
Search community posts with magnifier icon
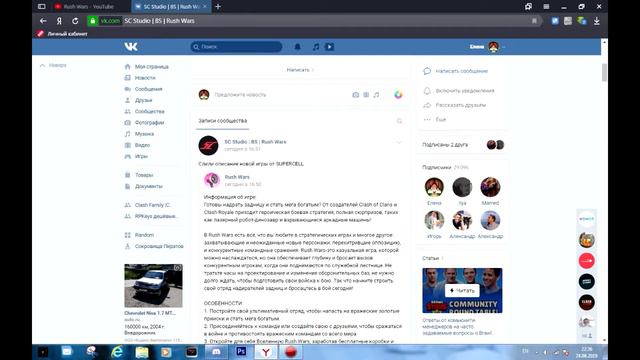coord(399,121)
